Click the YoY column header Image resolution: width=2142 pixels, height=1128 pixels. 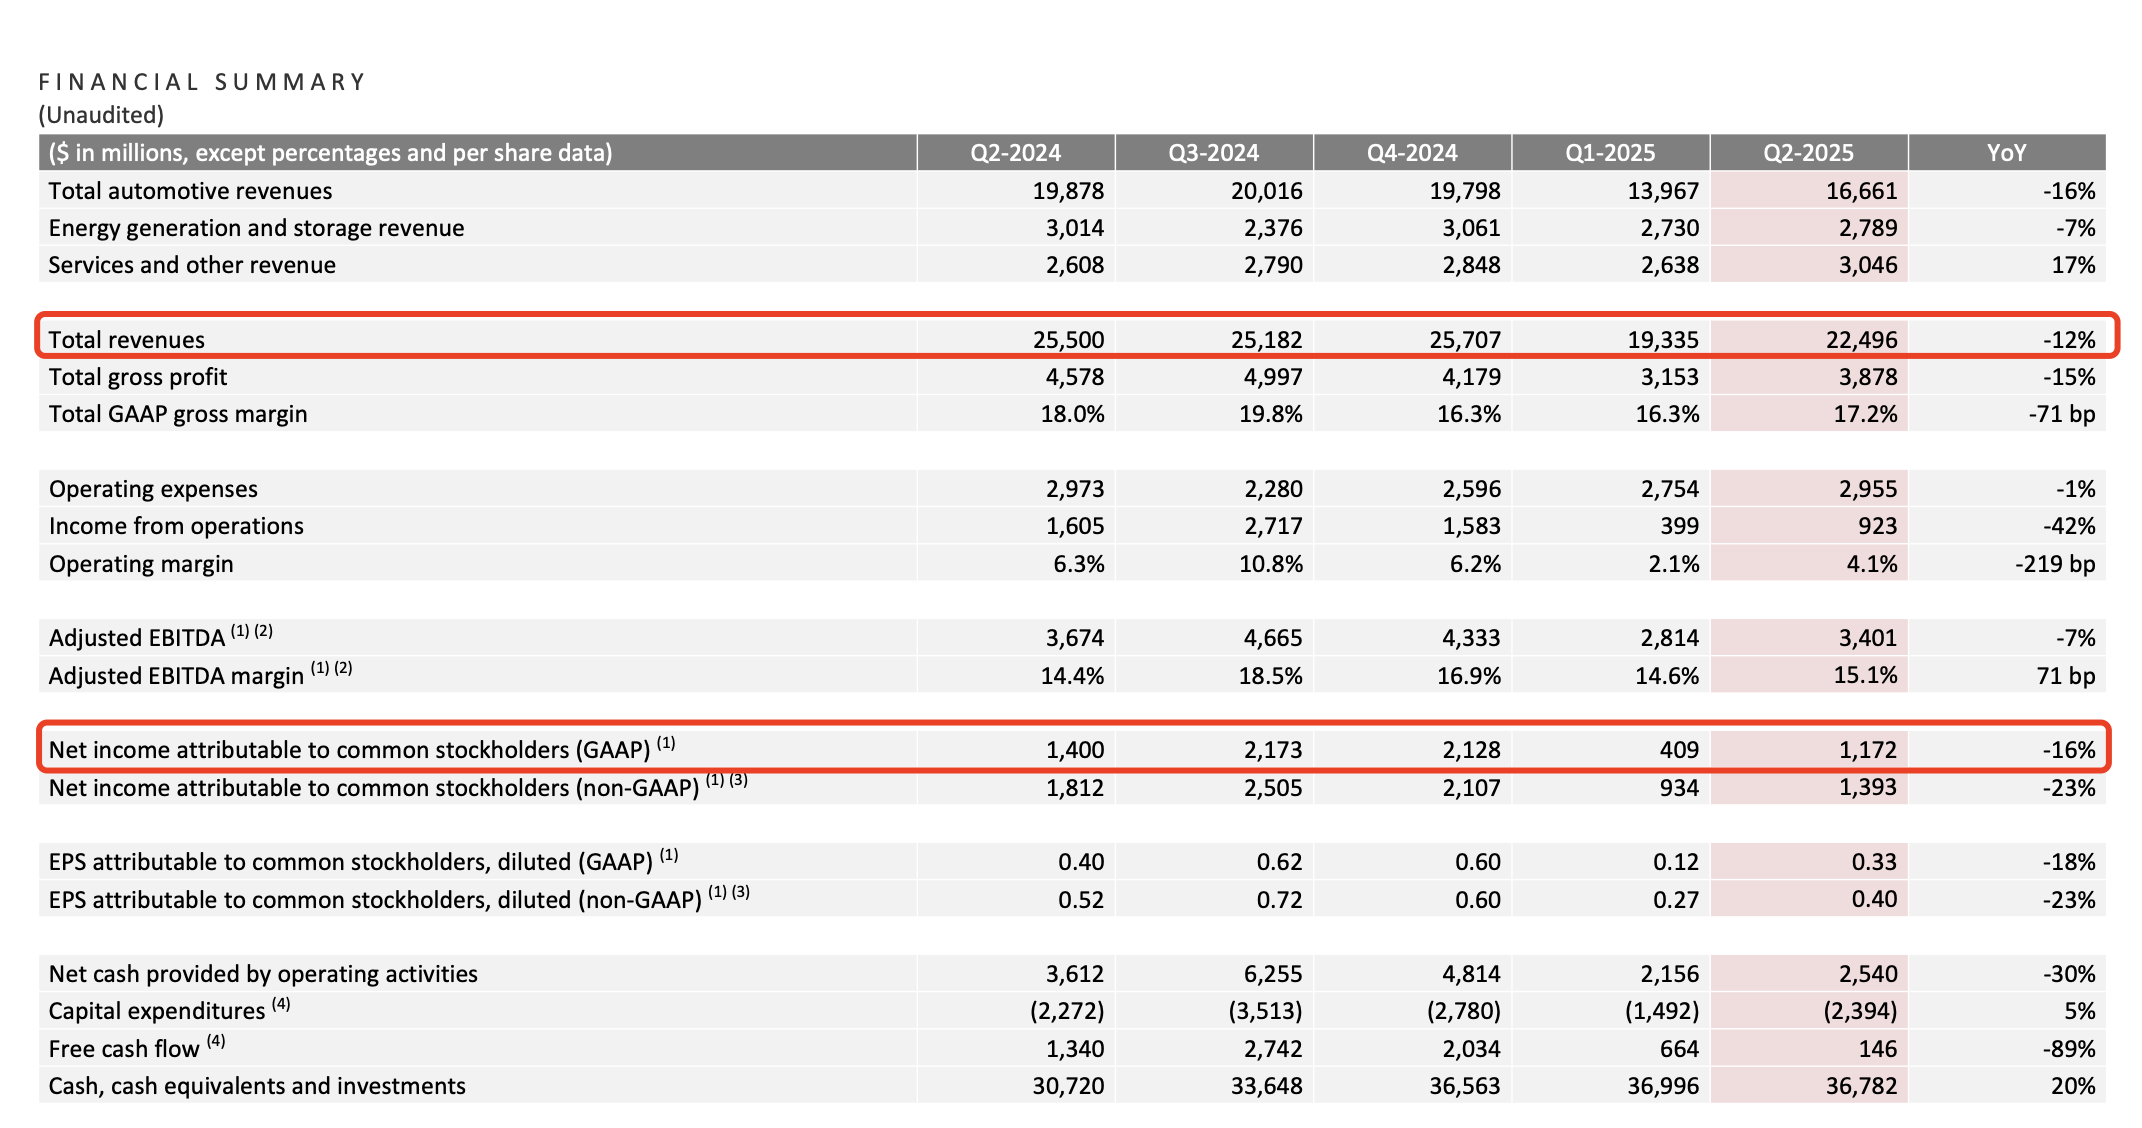(2006, 153)
